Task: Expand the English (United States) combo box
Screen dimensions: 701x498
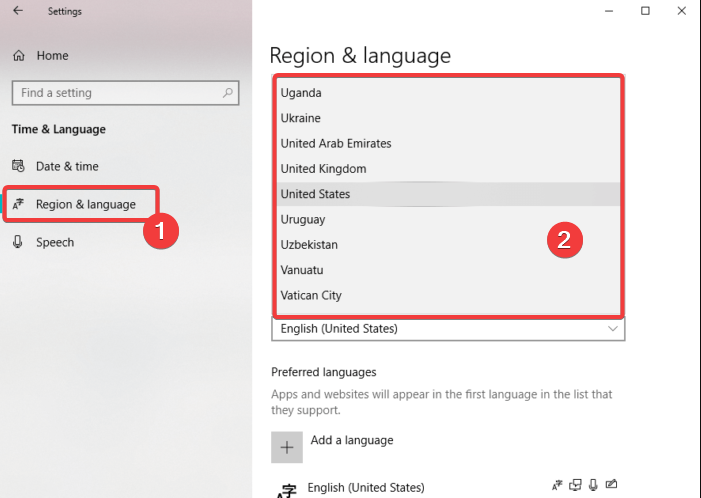Action: (448, 329)
